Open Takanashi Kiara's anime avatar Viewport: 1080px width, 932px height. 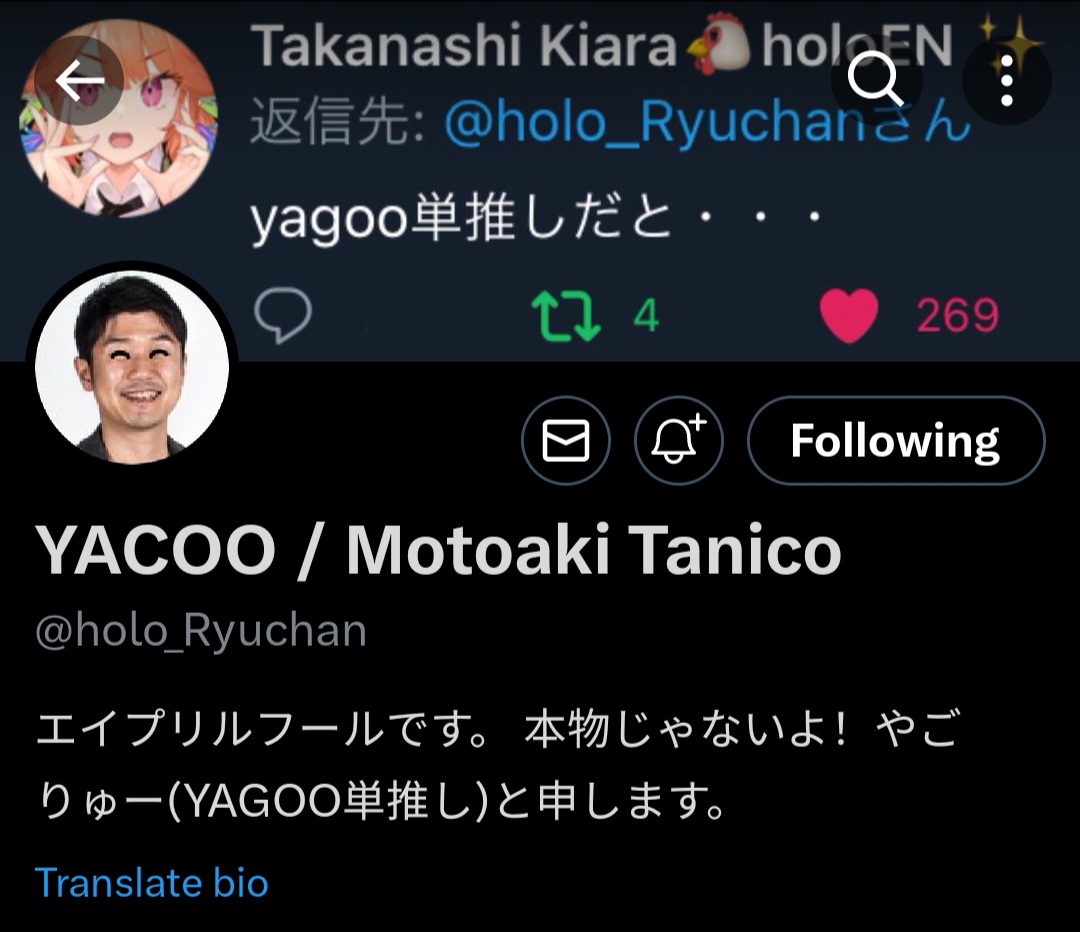(x=118, y=117)
